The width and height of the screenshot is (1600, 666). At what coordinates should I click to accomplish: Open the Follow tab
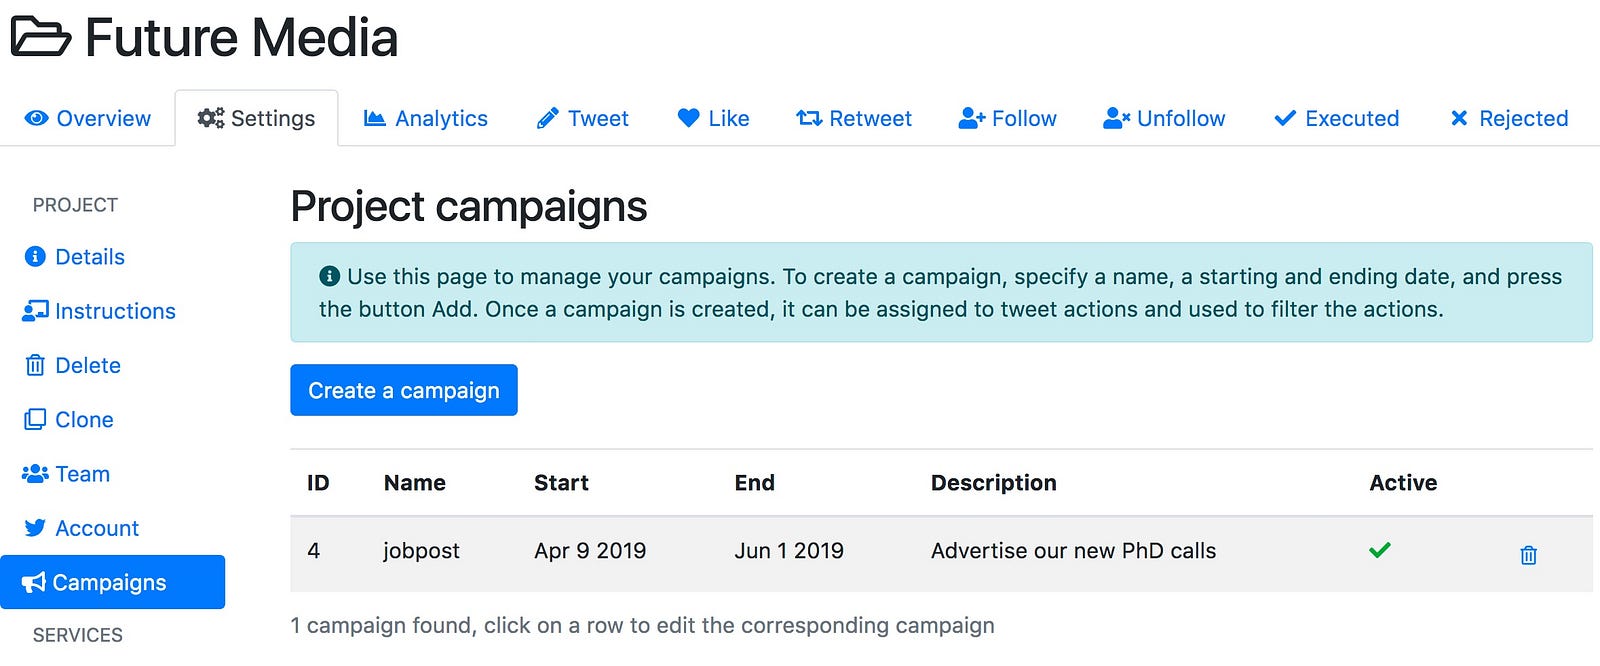click(x=1007, y=118)
